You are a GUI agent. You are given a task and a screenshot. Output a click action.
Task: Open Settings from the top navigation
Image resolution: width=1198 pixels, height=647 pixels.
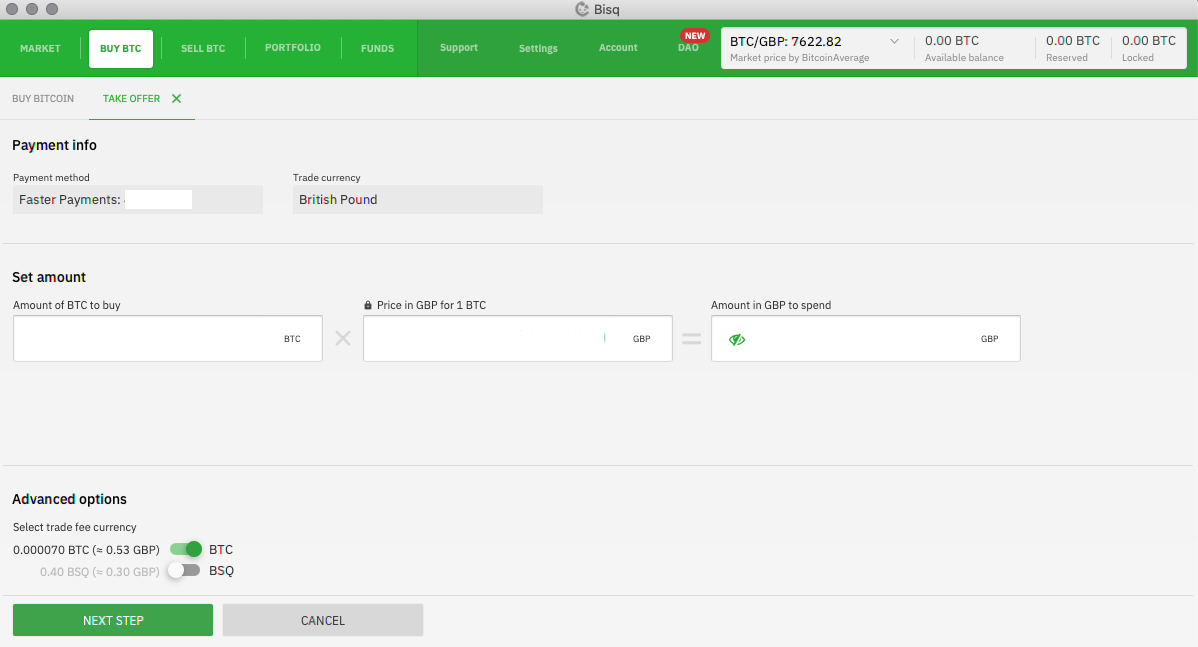tap(539, 48)
